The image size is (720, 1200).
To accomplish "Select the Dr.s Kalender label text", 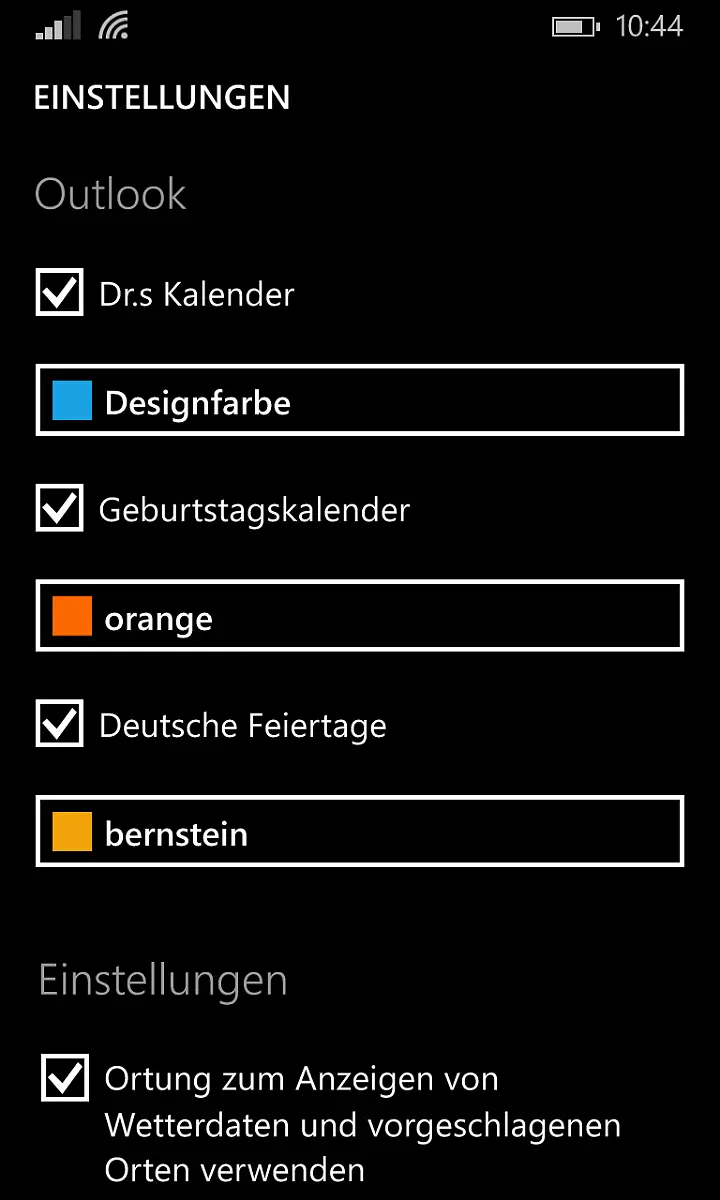I will click(x=196, y=293).
